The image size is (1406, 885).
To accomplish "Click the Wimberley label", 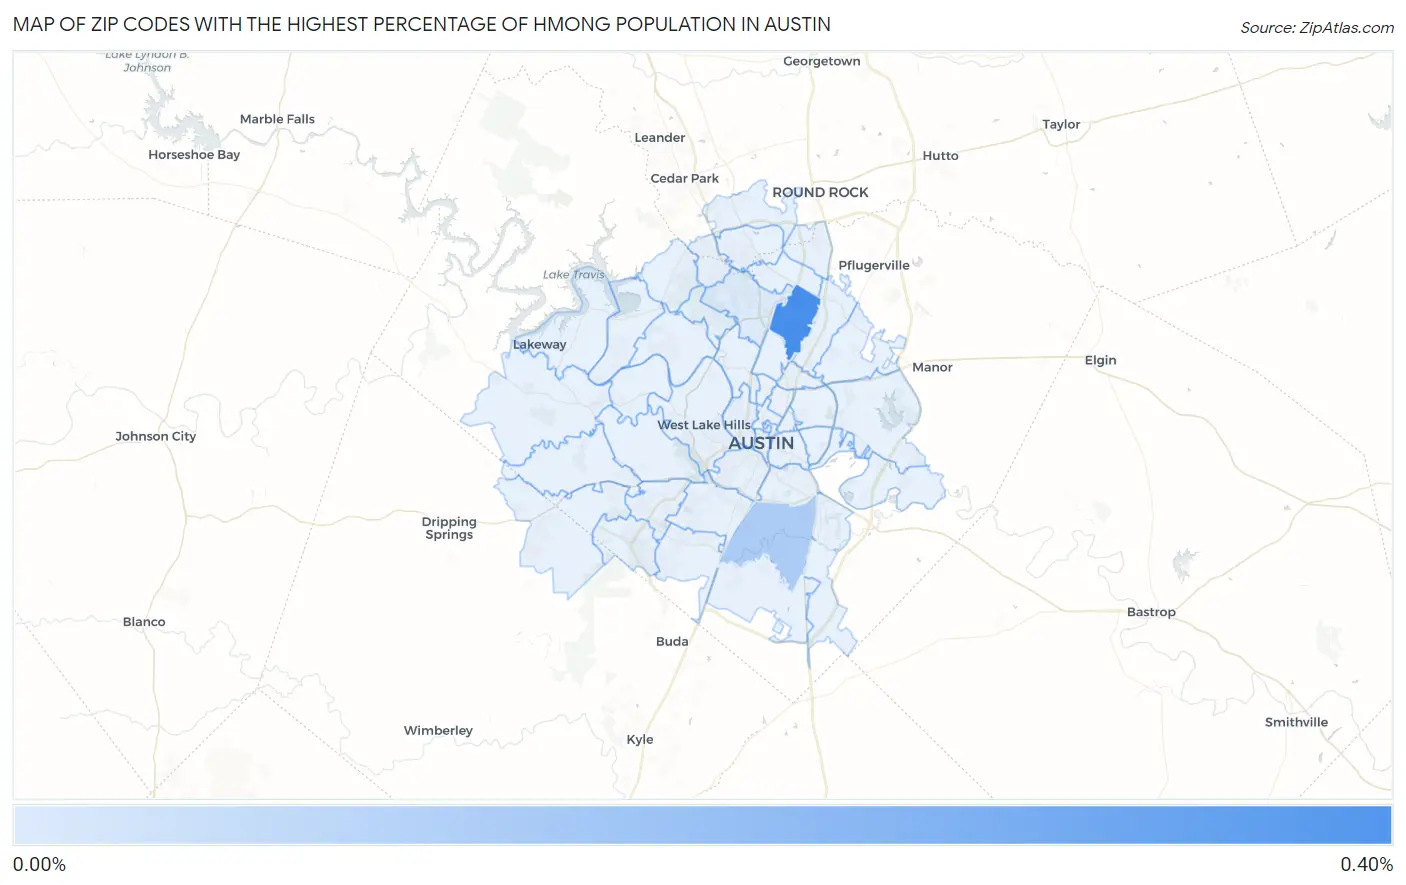I will pos(438,731).
